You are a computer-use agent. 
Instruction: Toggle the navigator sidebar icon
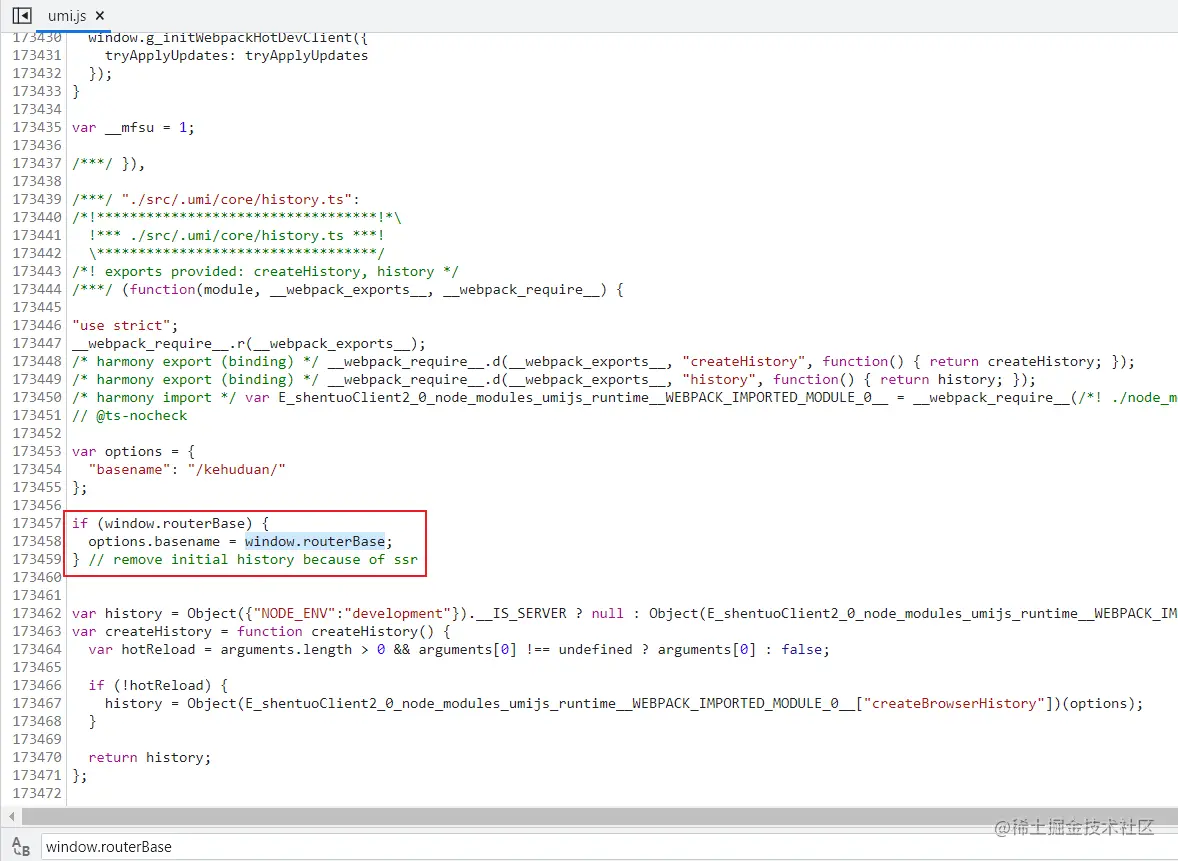[x=22, y=15]
